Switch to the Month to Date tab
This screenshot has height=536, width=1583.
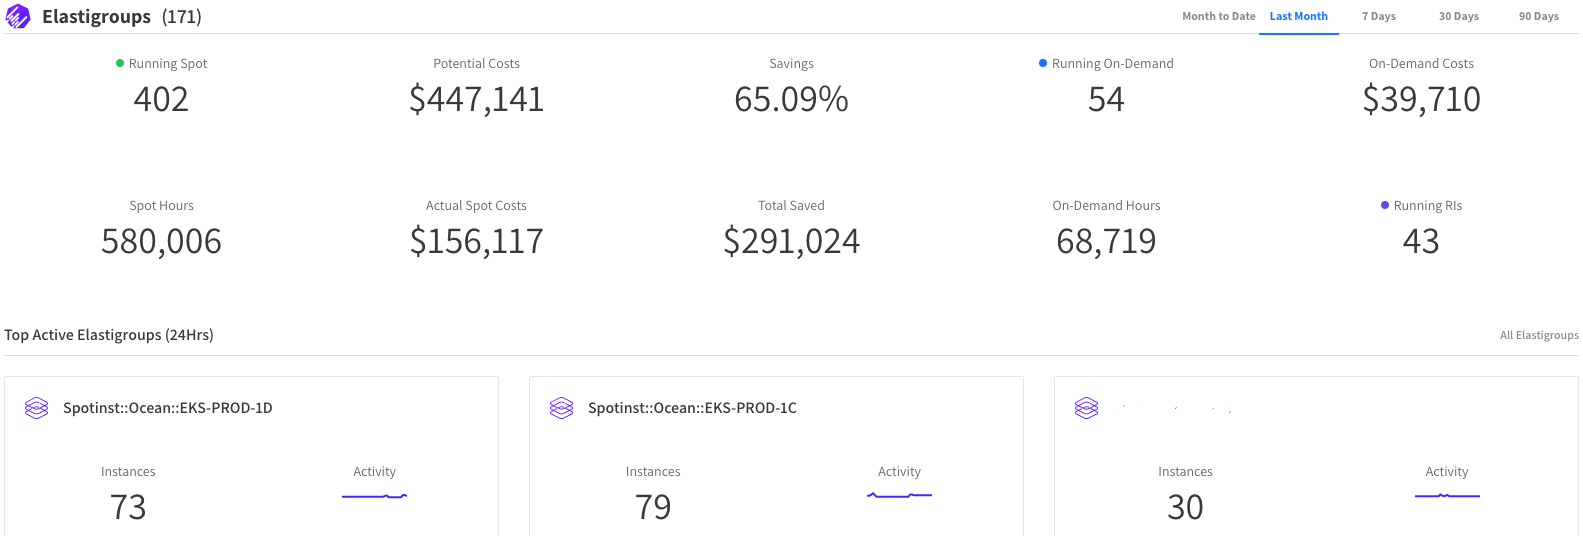tap(1218, 17)
